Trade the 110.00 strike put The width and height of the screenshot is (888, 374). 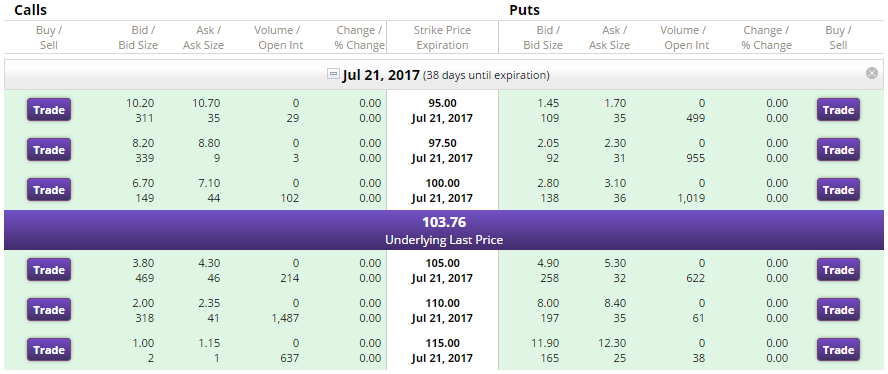[838, 310]
